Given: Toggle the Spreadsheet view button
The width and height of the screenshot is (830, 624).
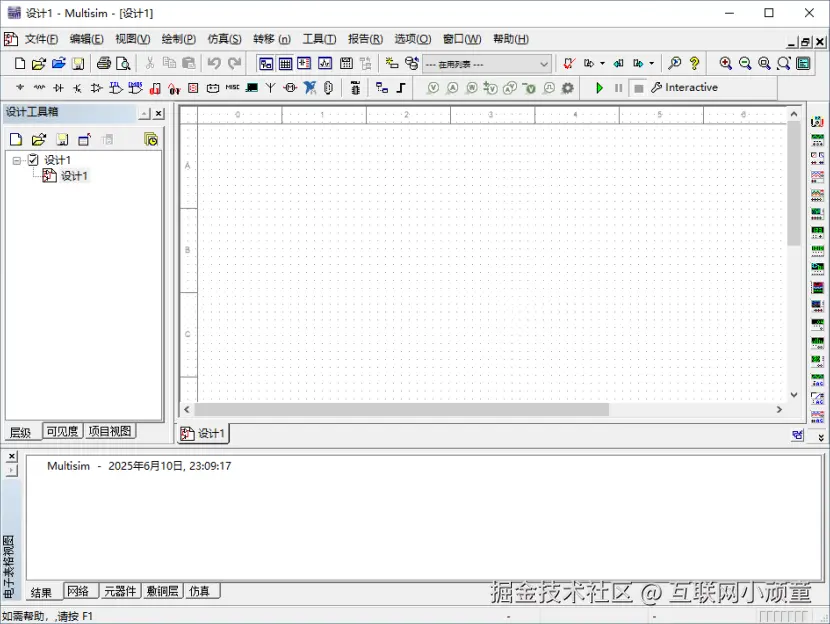Looking at the screenshot, I should pyautogui.click(x=285, y=64).
